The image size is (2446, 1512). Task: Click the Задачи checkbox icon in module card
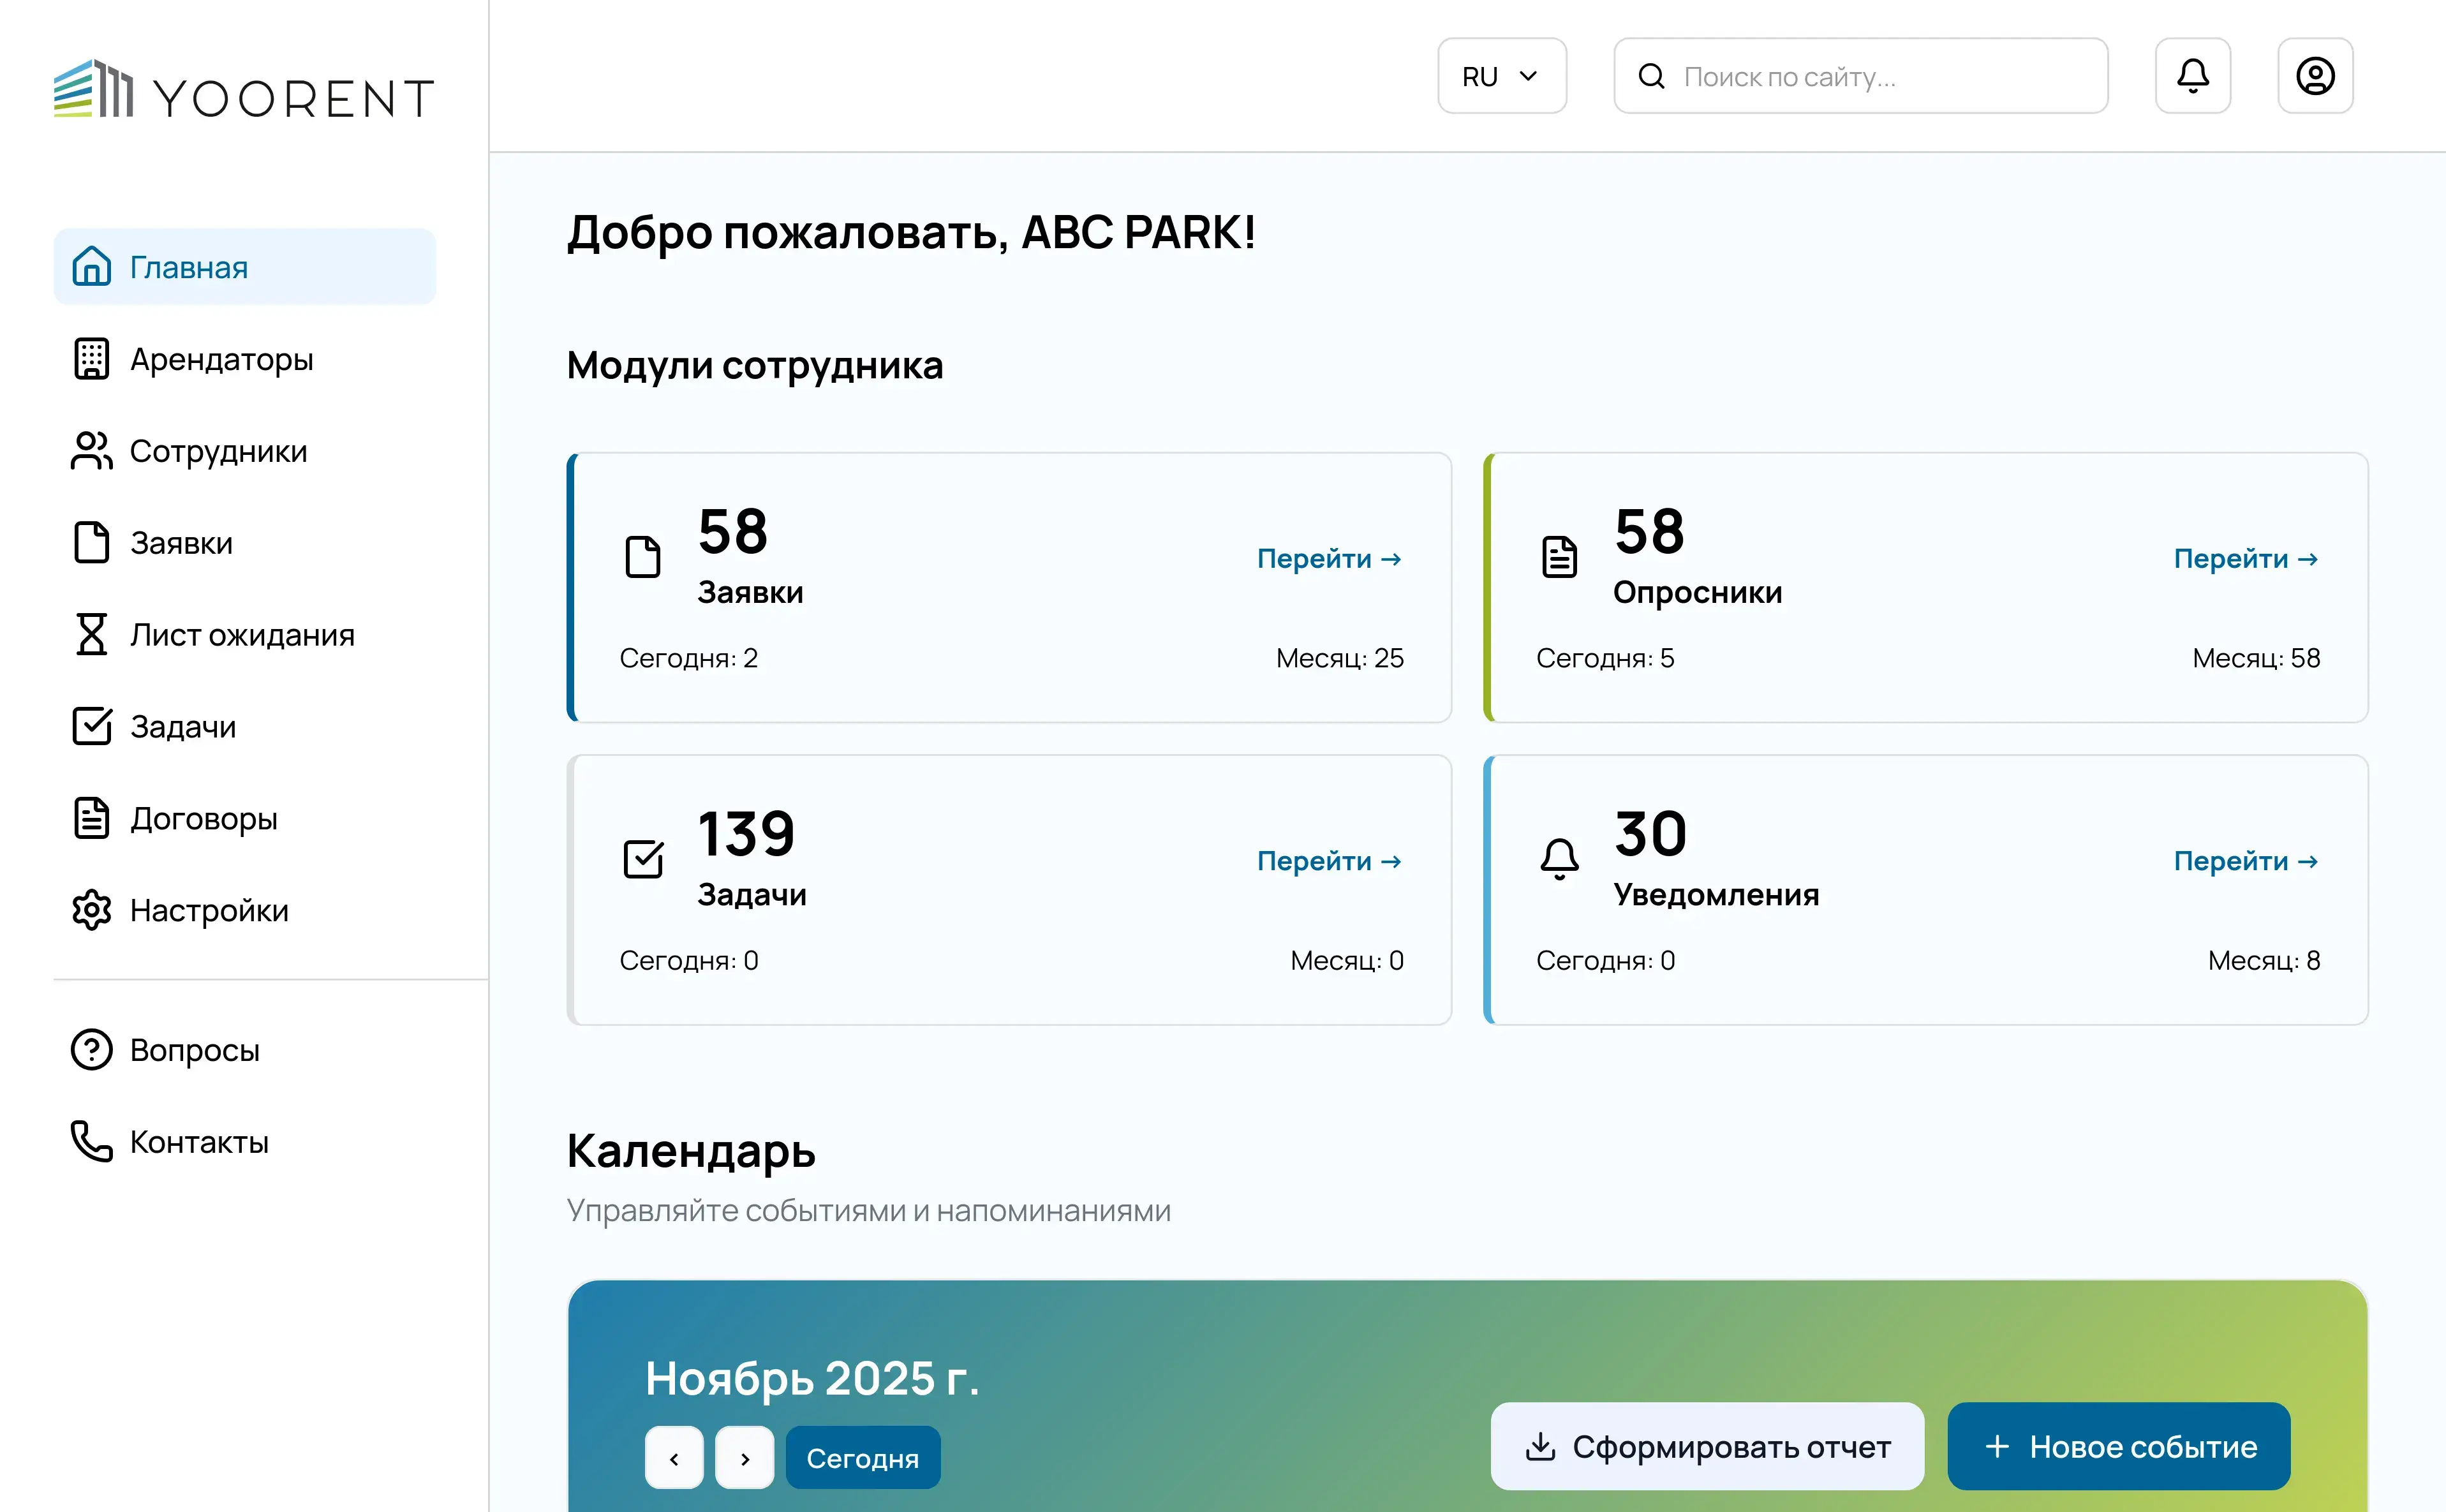click(643, 859)
